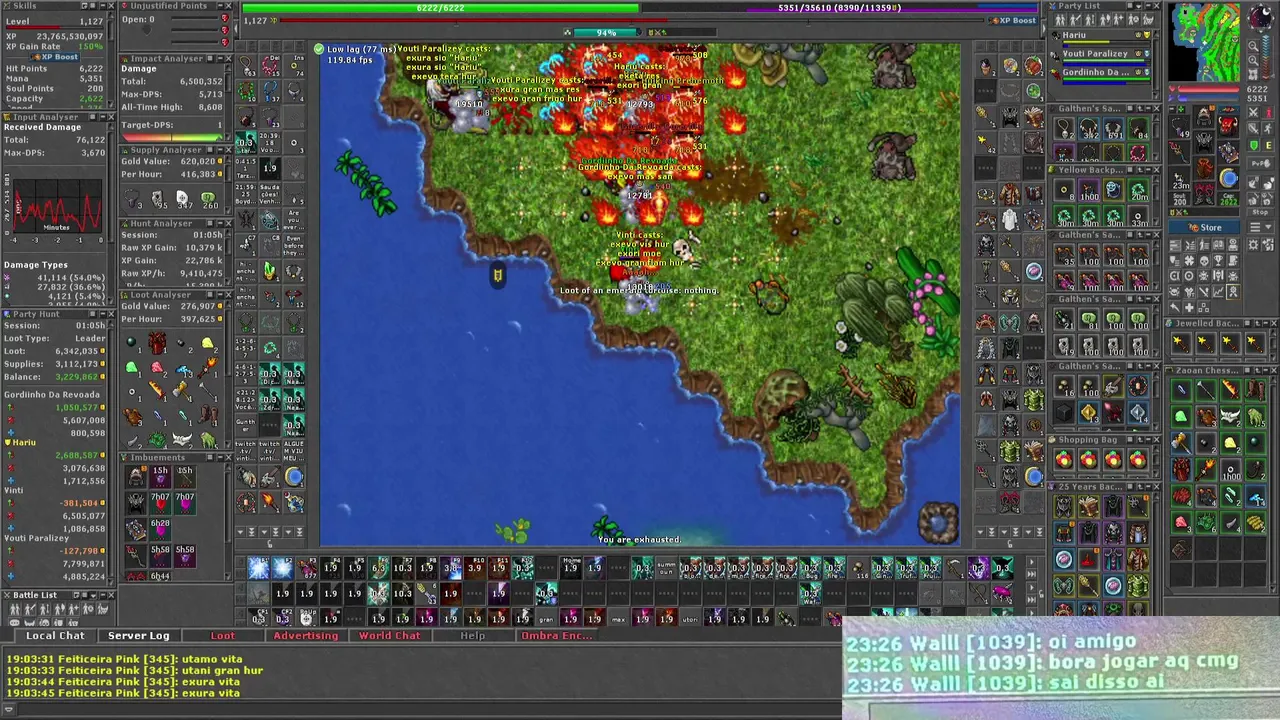The image size is (1280, 720).
Task: Collapse the Hunt Analyser panel
Action: click(220, 224)
